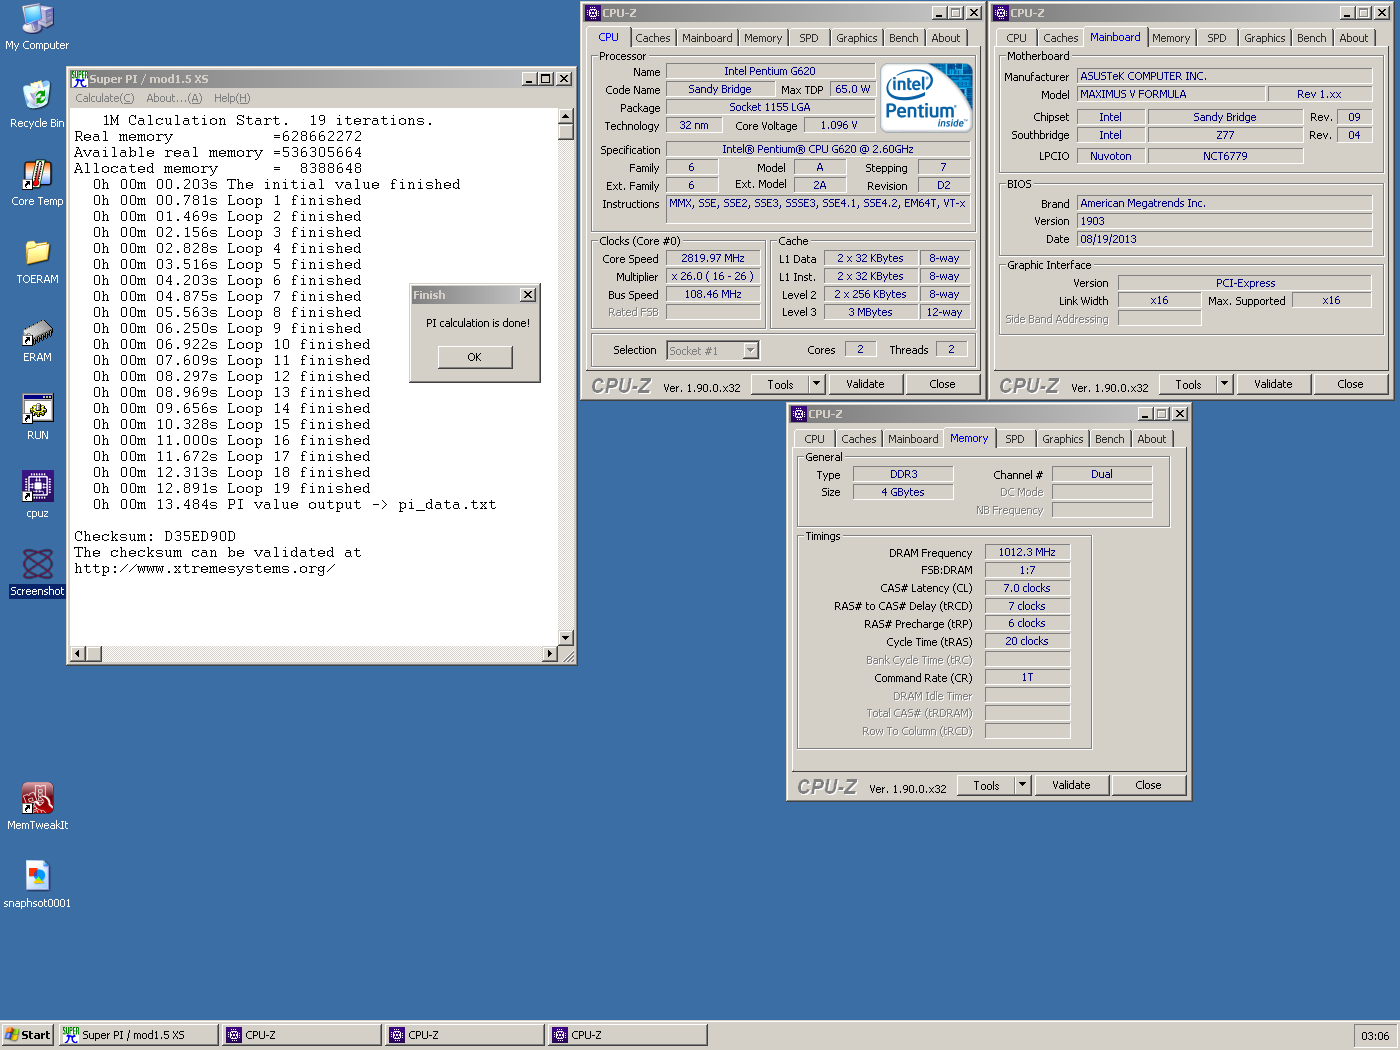Select the RUN desktop shortcut

tap(37, 417)
